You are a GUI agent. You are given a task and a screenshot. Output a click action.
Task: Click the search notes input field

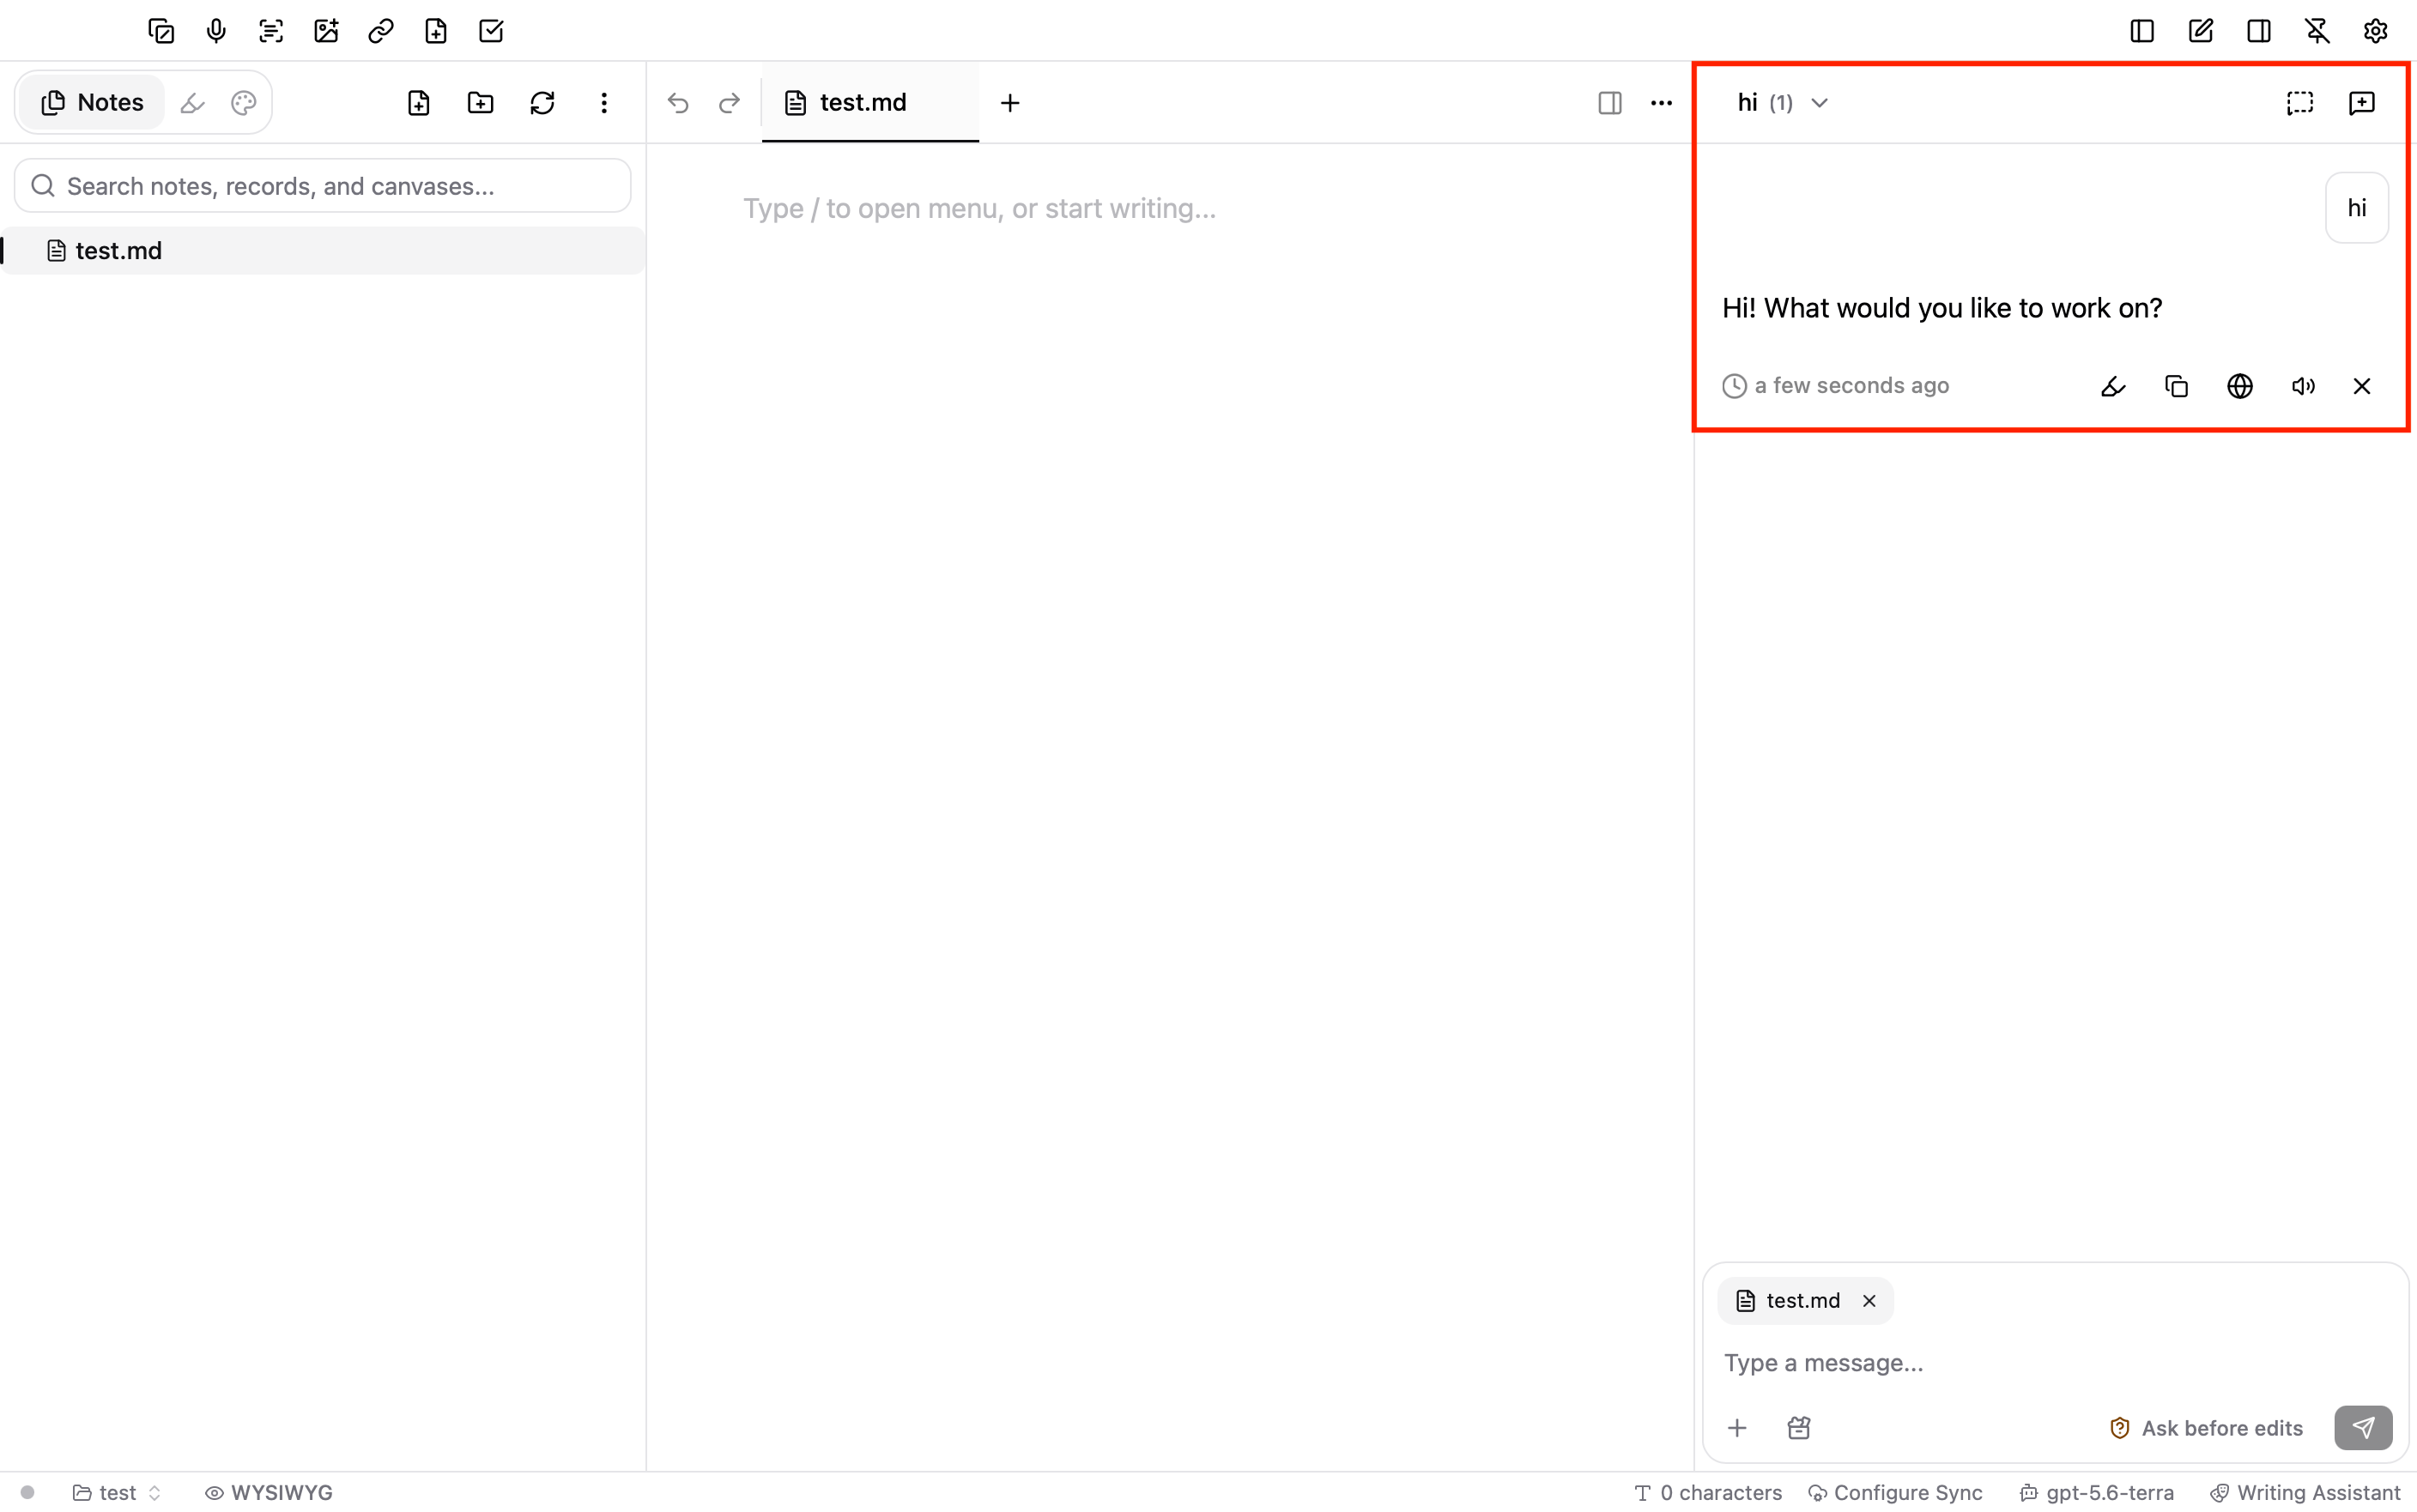point(323,186)
